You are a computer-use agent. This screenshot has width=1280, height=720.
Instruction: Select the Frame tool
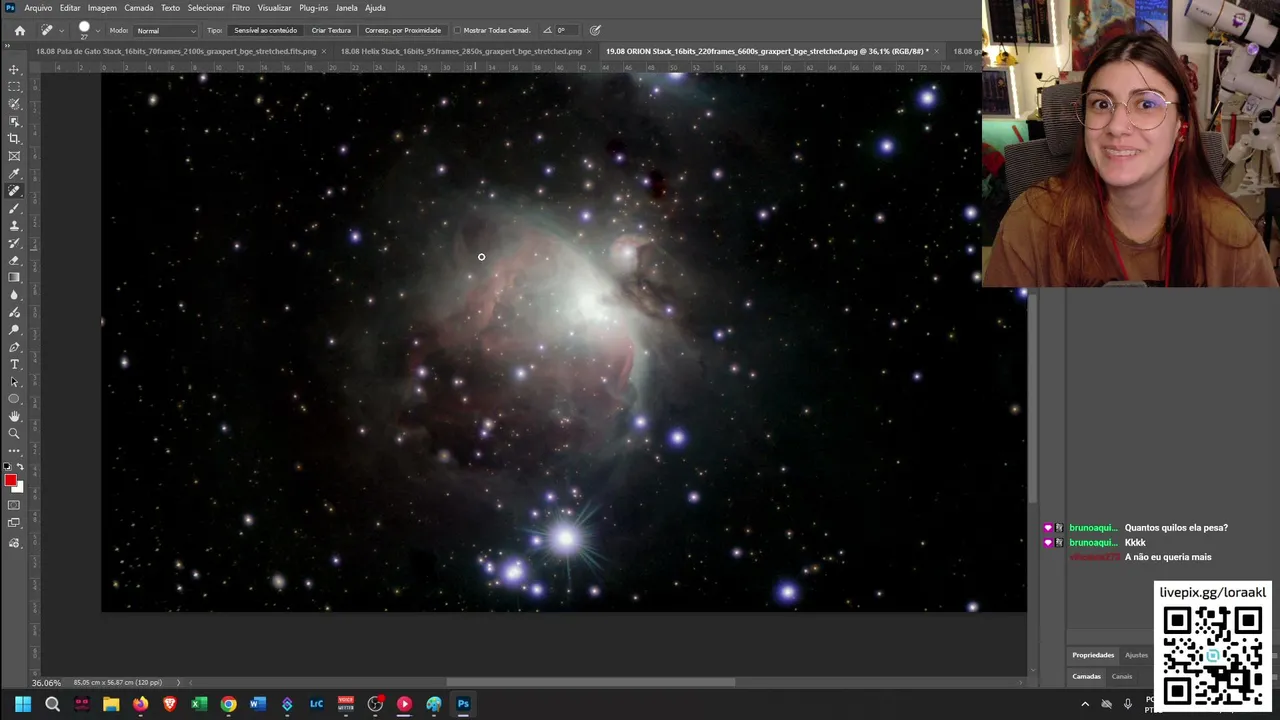14,156
